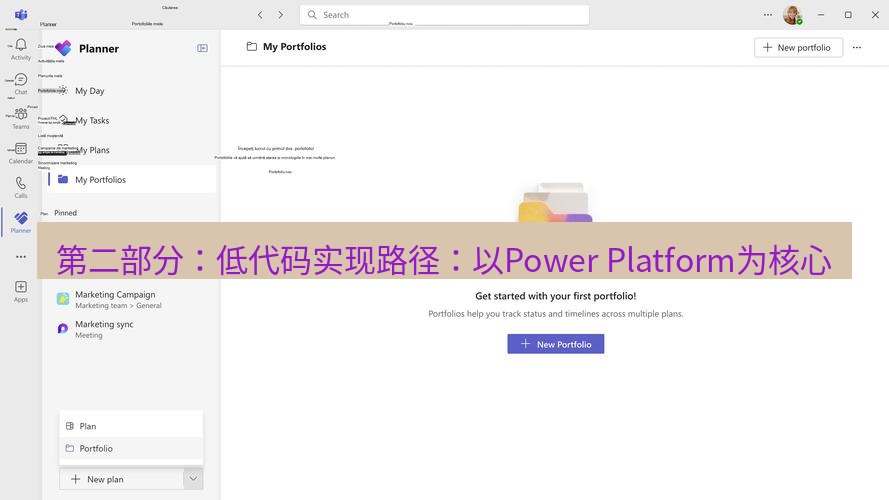Click the Search box
This screenshot has width=889, height=500.
tap(444, 15)
